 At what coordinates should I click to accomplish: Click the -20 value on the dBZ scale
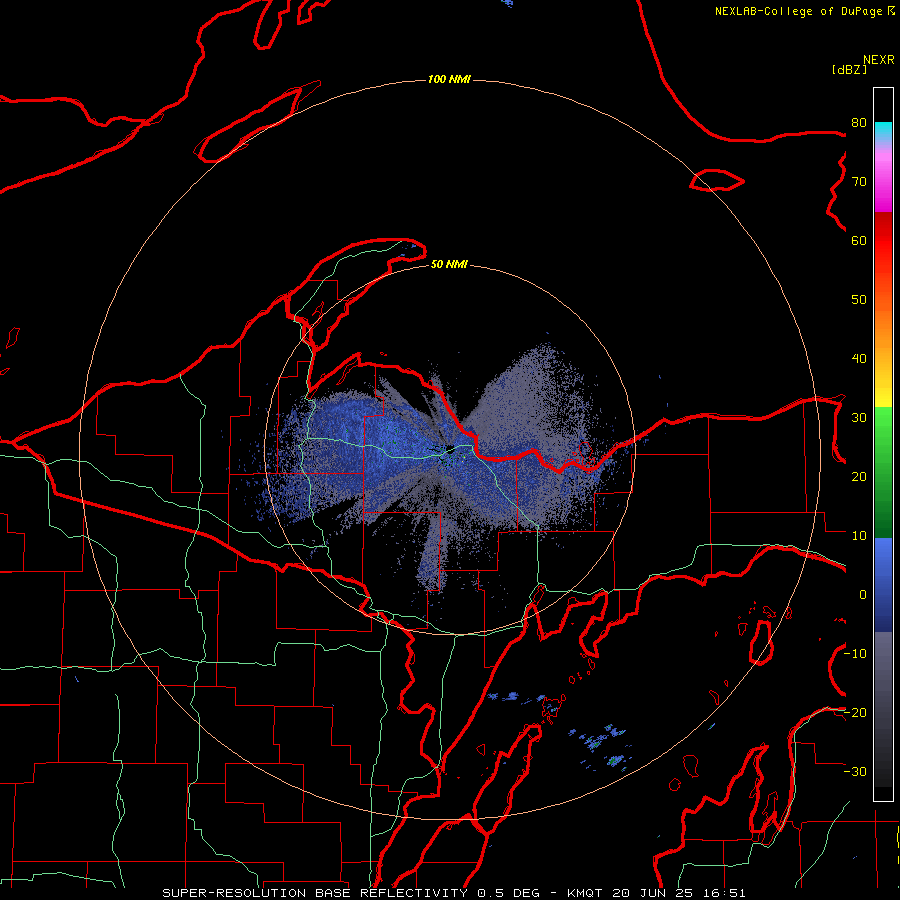[x=855, y=712]
